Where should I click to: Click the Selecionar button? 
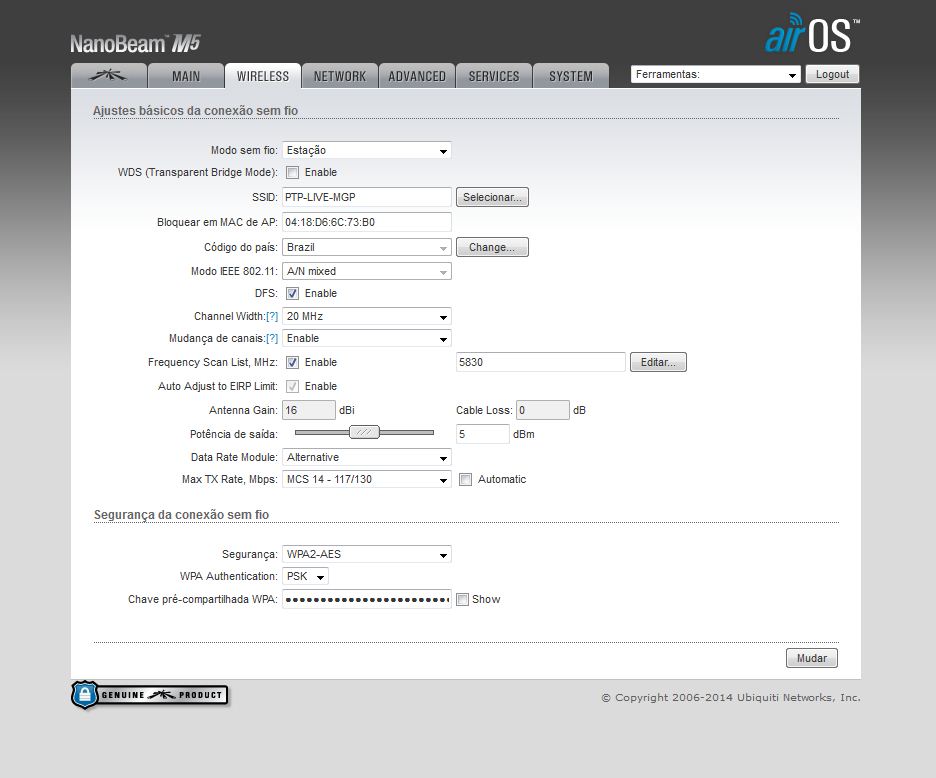click(x=492, y=197)
